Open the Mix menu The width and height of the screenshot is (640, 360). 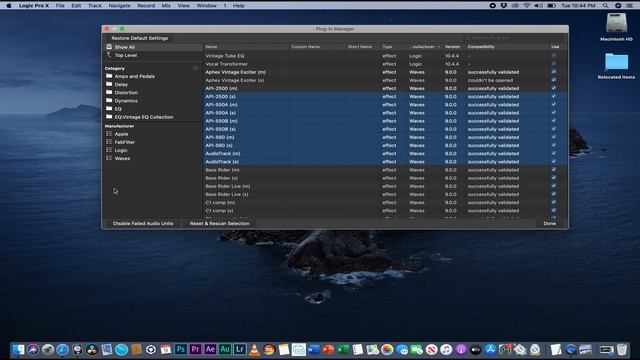166,6
